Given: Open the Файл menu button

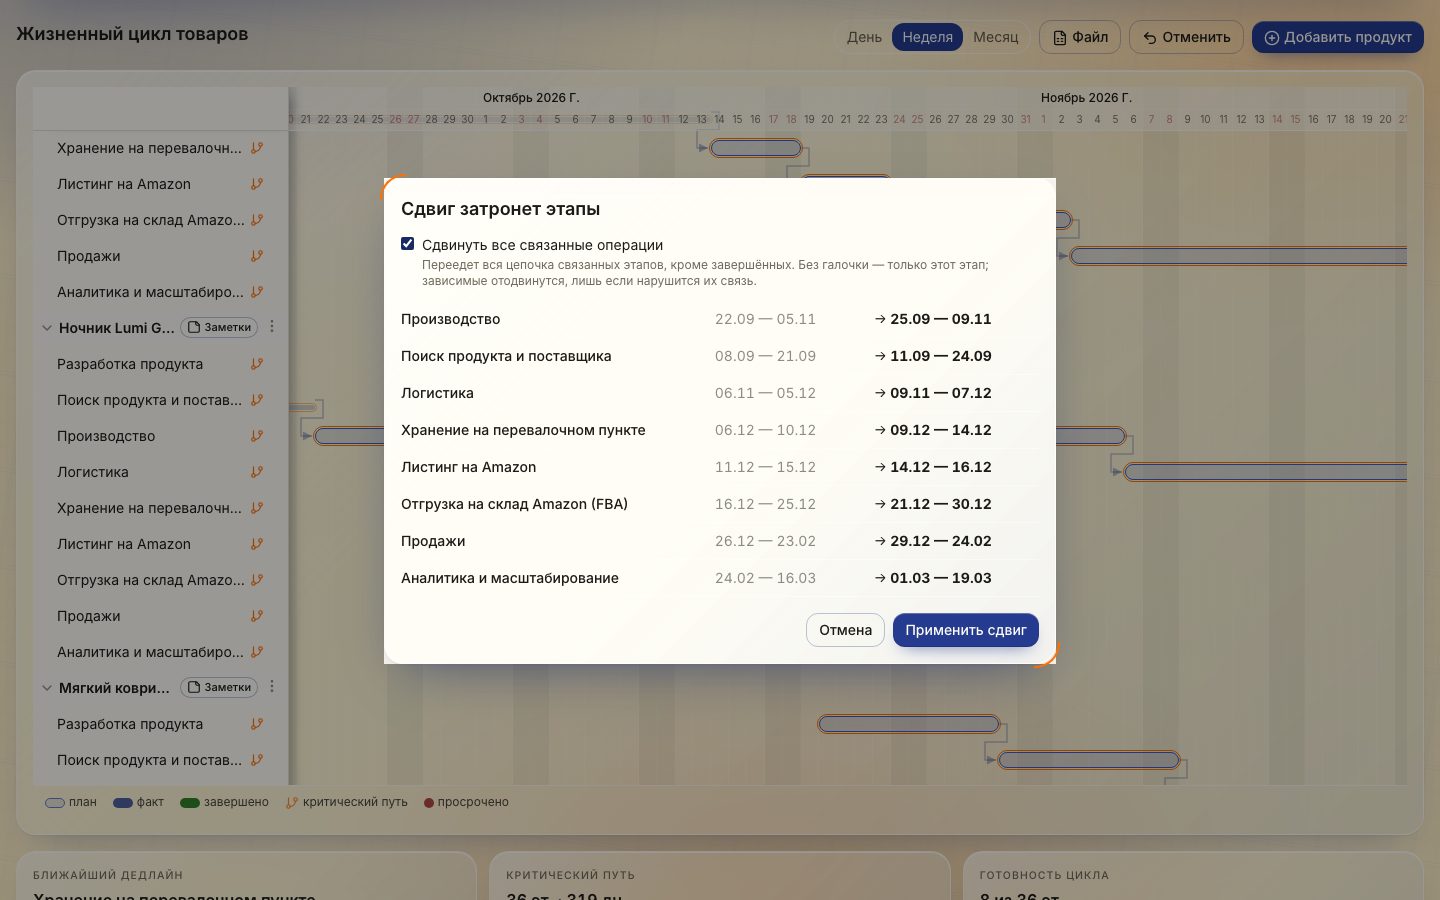Looking at the screenshot, I should (1080, 37).
